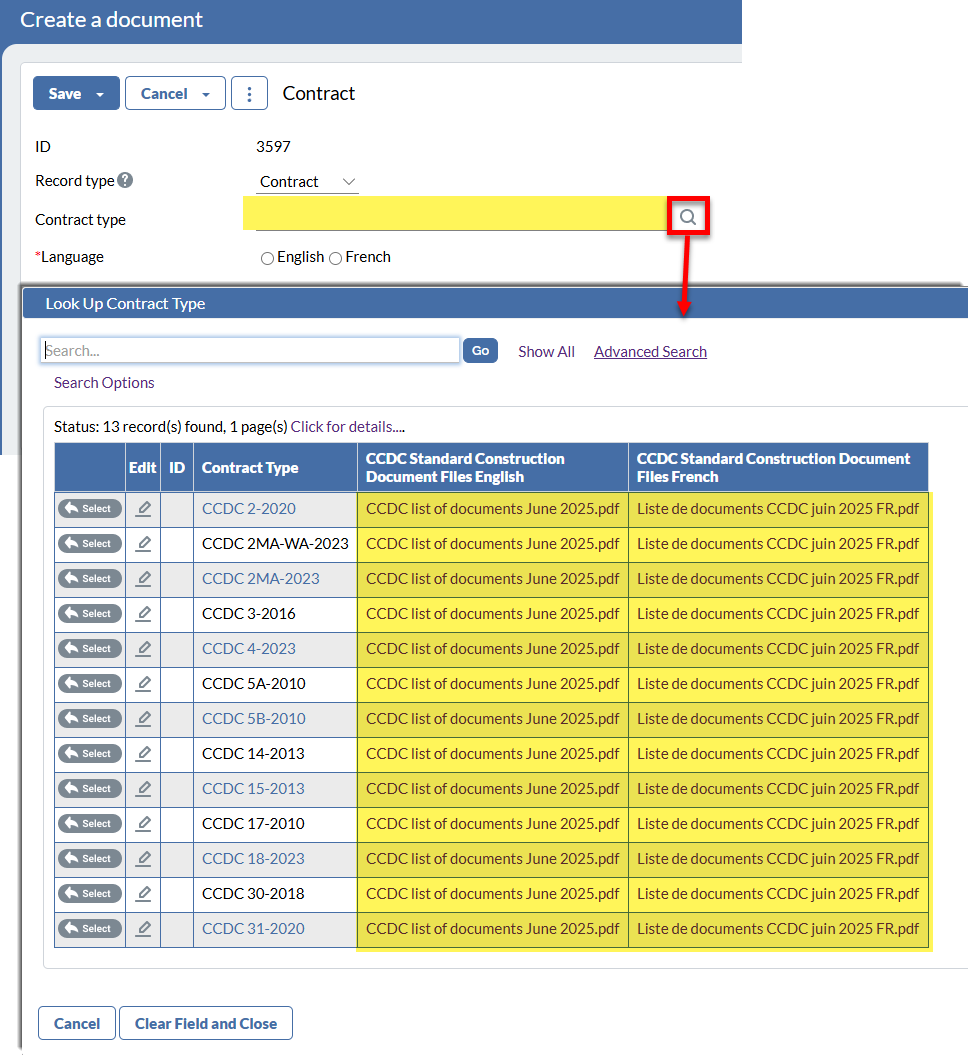Choose the French language radio button
Viewport: 968px width, 1055px height.
336,258
